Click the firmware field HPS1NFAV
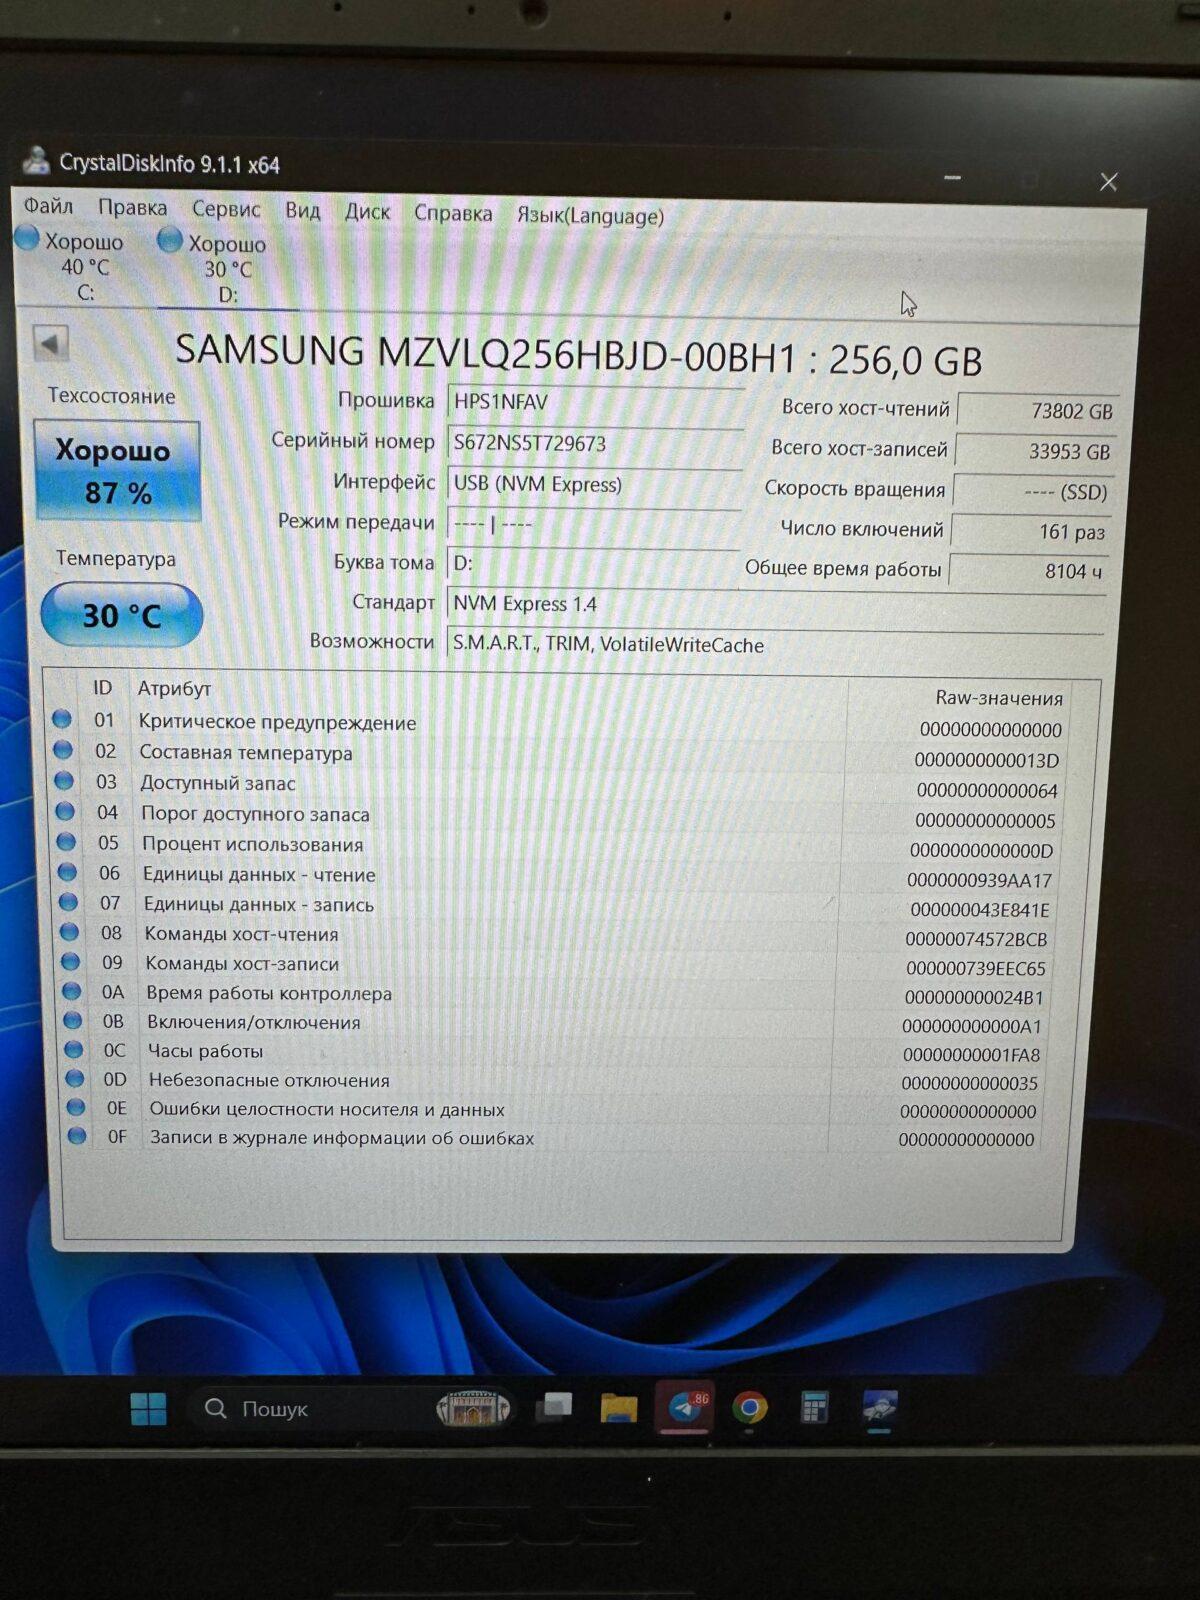The height and width of the screenshot is (1600, 1200). [595, 402]
